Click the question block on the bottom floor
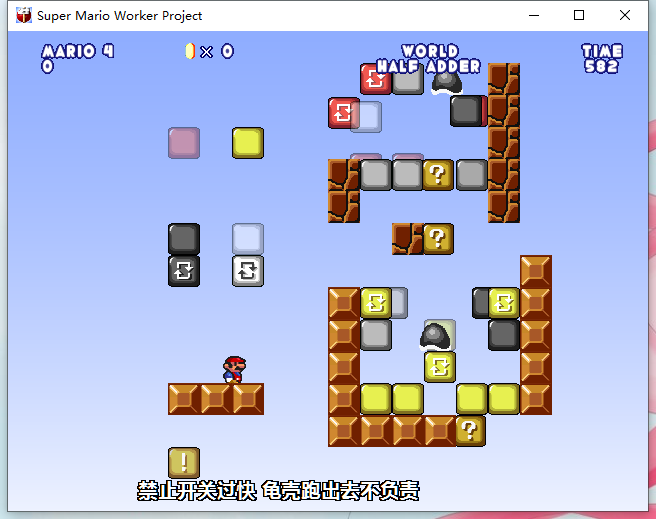This screenshot has height=519, width=656. 470,431
